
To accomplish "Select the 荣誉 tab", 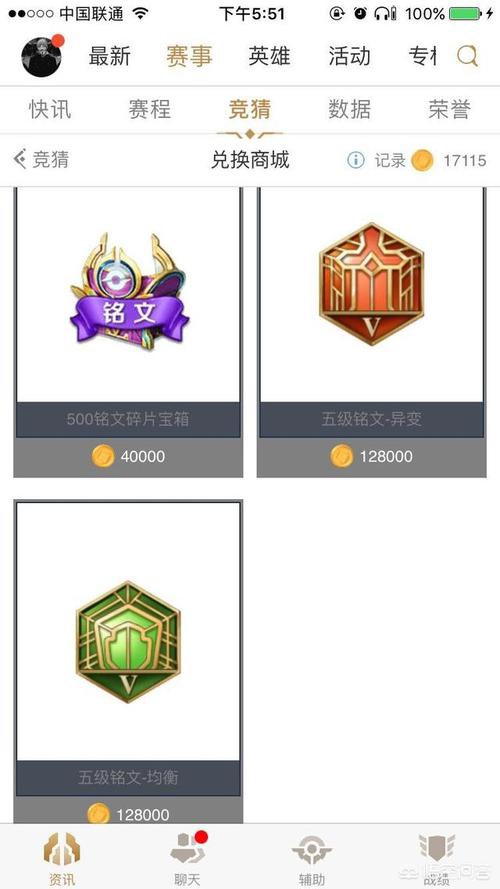I will point(450,109).
